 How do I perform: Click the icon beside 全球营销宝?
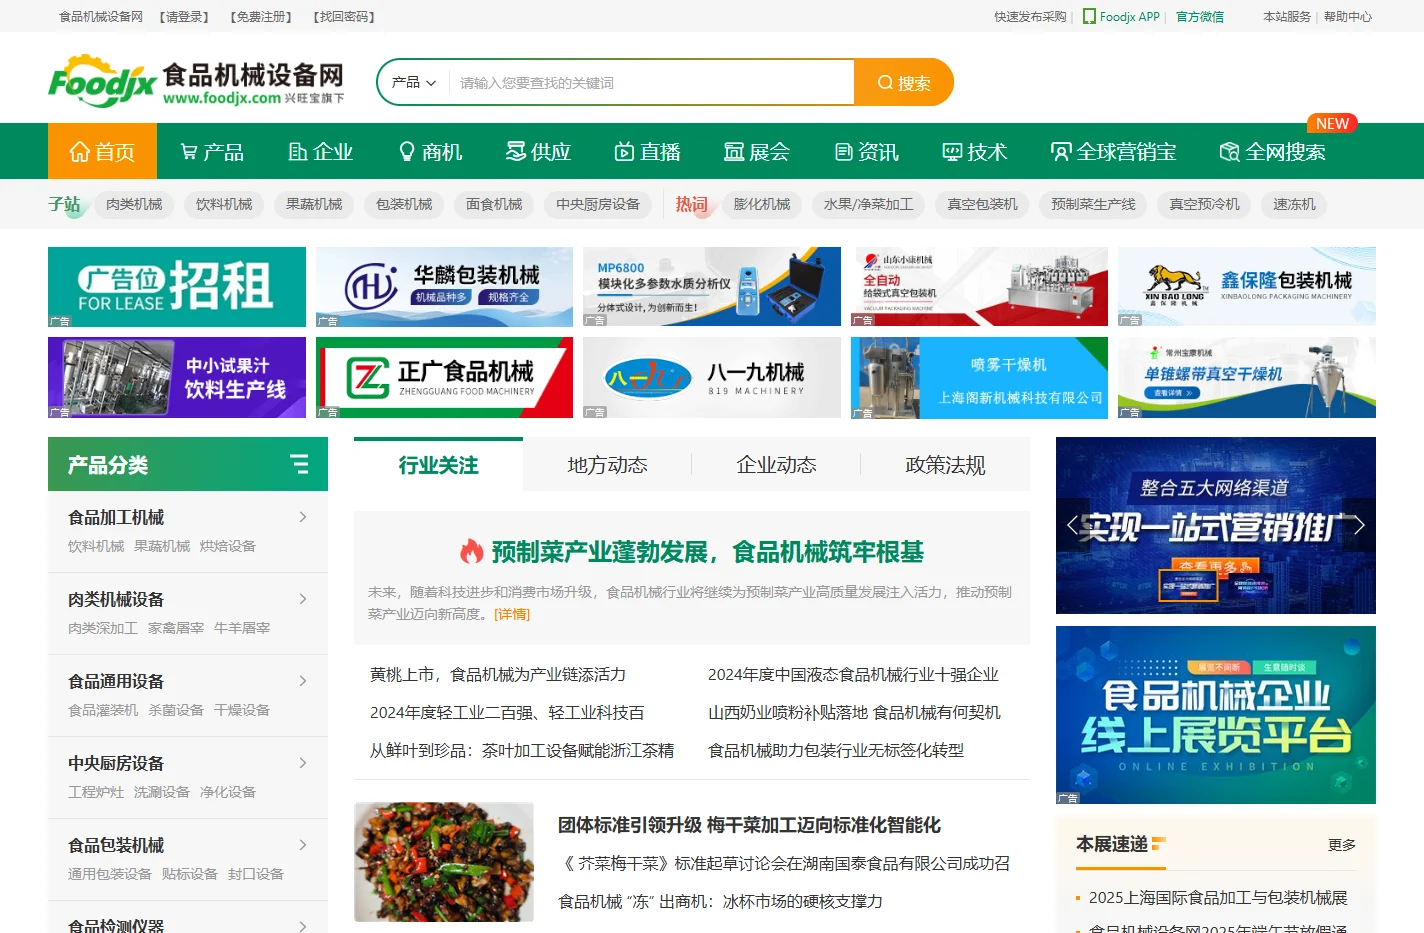tap(1061, 152)
